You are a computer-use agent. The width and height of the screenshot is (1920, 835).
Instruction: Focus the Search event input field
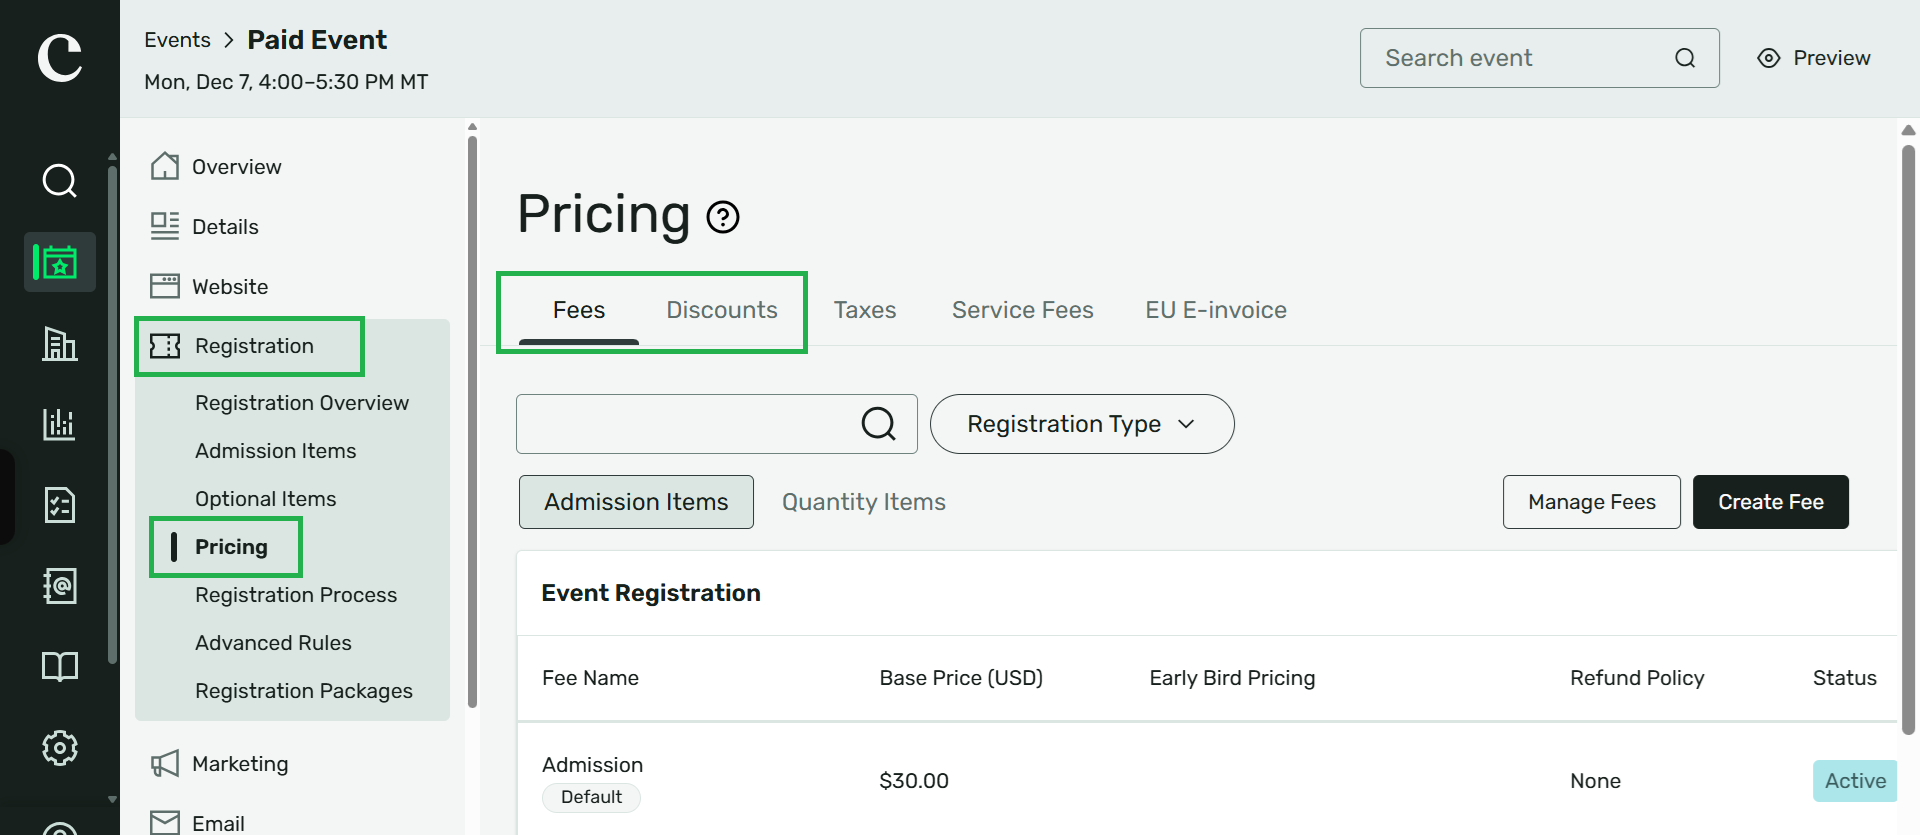click(x=1540, y=58)
